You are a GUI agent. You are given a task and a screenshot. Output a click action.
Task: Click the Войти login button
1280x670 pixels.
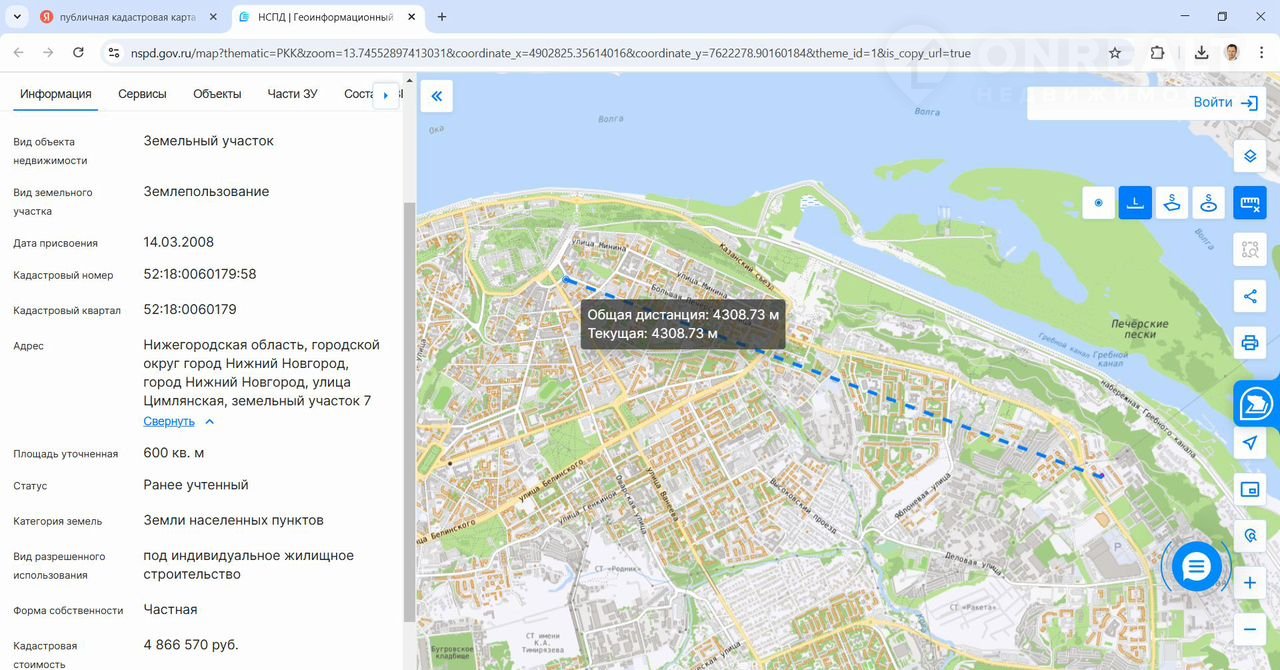[x=1224, y=102]
